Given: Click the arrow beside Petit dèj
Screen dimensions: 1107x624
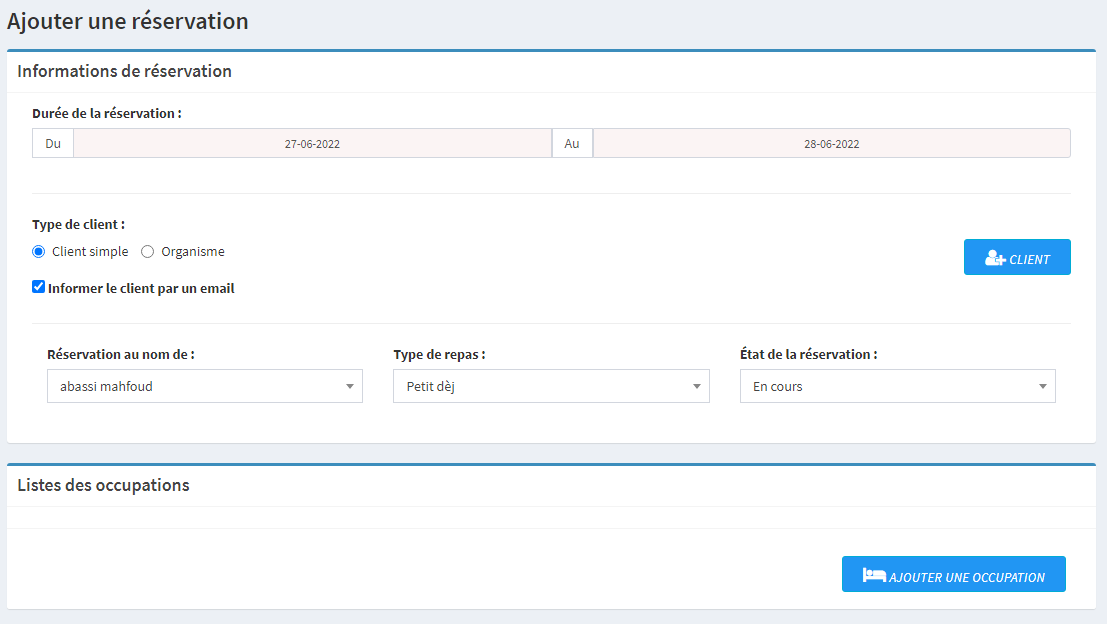Looking at the screenshot, I should pyautogui.click(x=696, y=387).
